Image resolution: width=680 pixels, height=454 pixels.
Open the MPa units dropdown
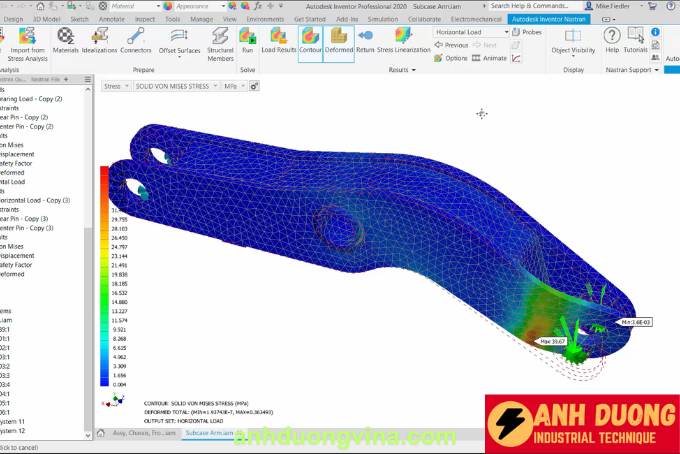[234, 87]
